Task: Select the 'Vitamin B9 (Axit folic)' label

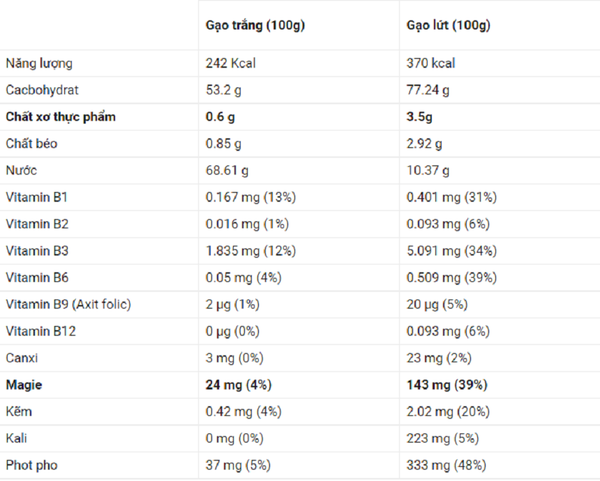Action: coord(68,304)
